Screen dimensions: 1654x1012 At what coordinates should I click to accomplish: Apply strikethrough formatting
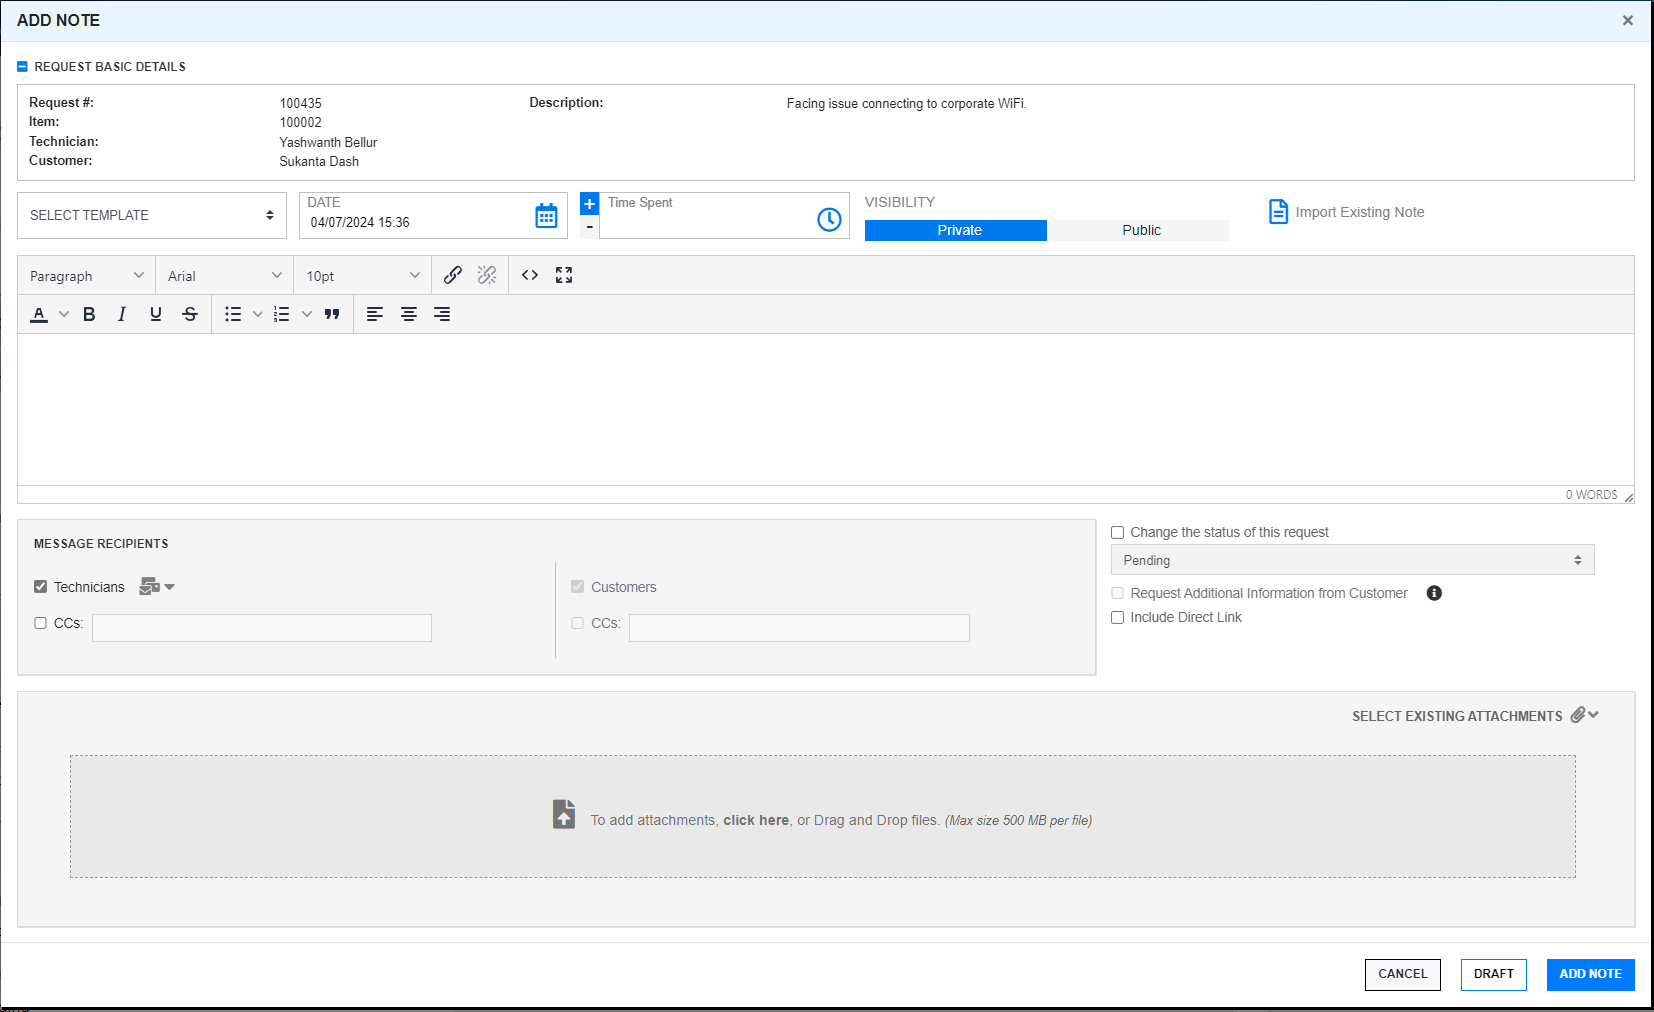tap(190, 314)
